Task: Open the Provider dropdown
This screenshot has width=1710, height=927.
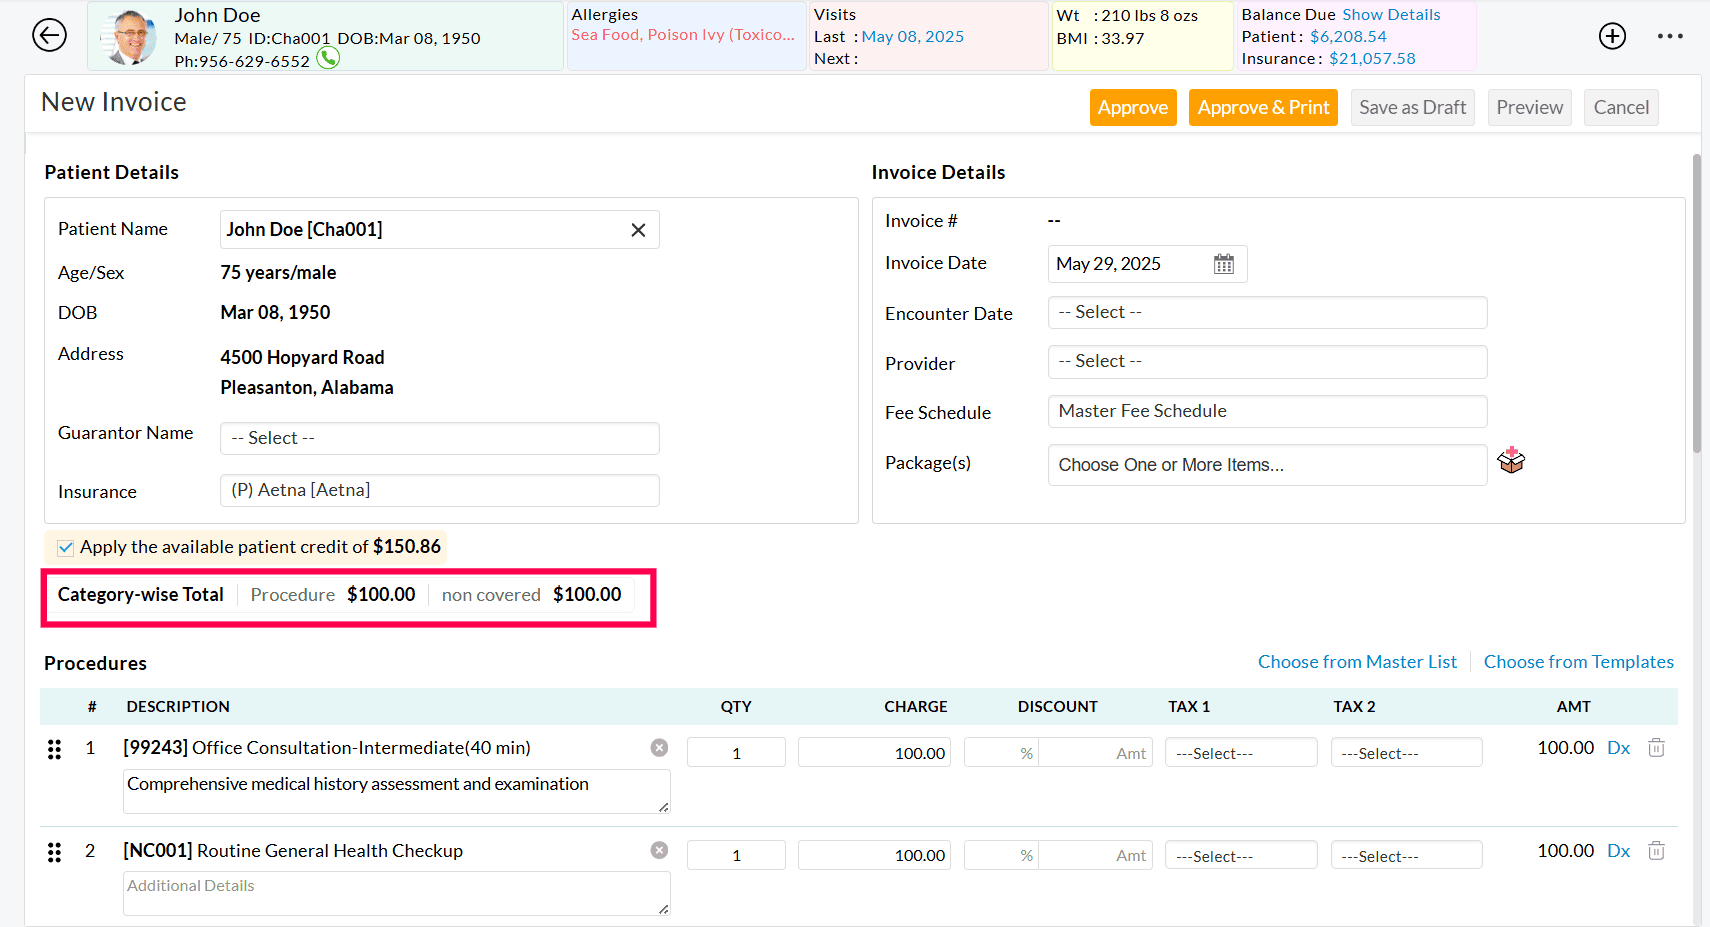Action: coord(1267,361)
